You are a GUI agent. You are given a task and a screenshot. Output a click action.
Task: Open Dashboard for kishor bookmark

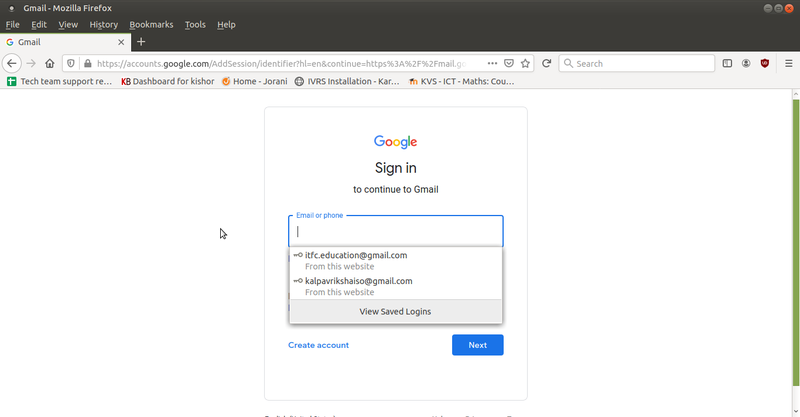[x=168, y=82]
